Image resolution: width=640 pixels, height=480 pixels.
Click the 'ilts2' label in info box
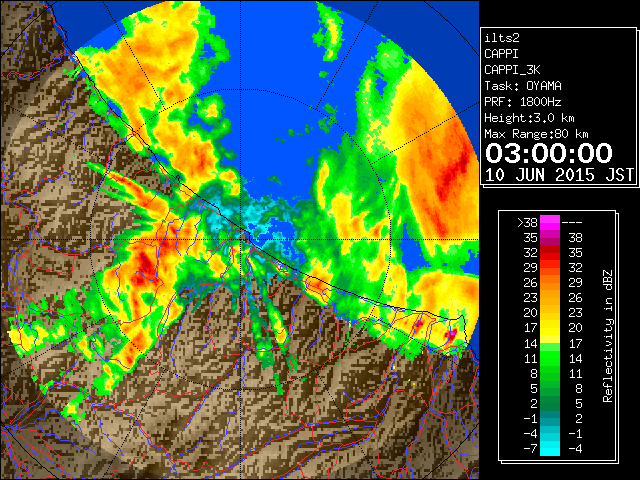tap(502, 38)
